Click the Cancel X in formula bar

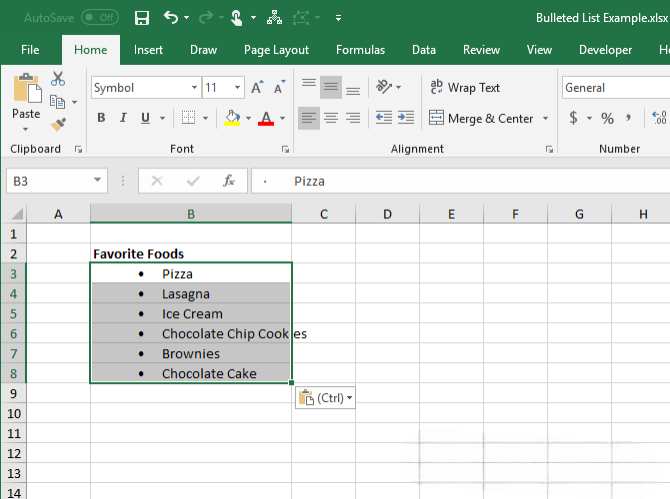[157, 181]
